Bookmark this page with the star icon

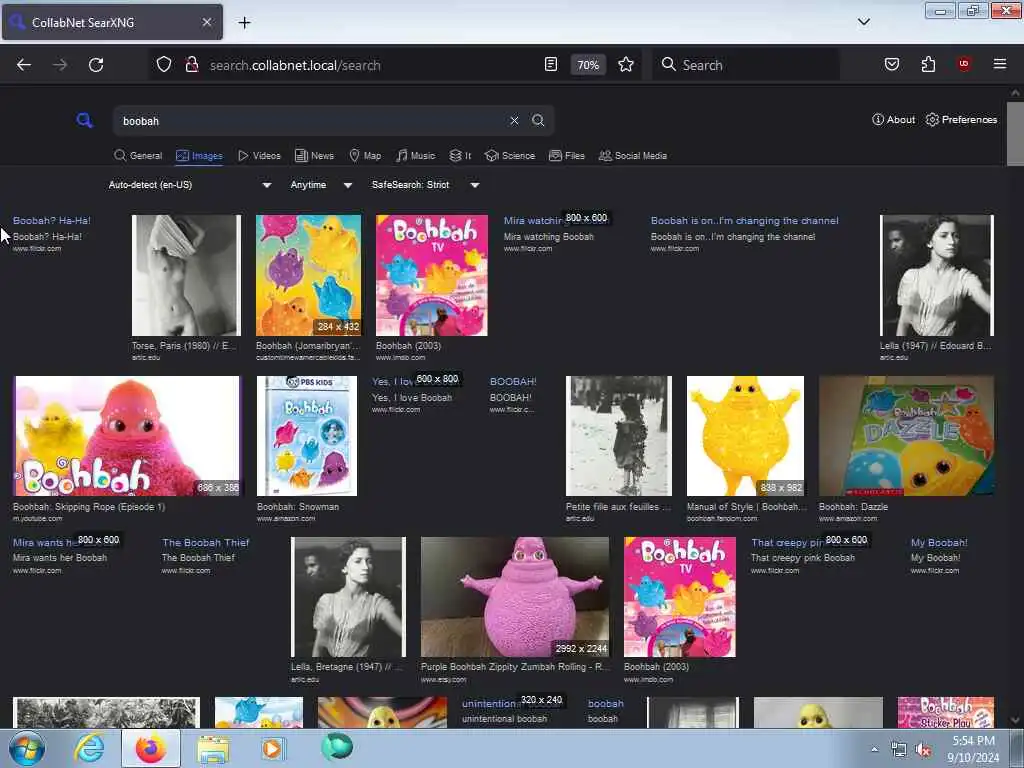pos(626,65)
